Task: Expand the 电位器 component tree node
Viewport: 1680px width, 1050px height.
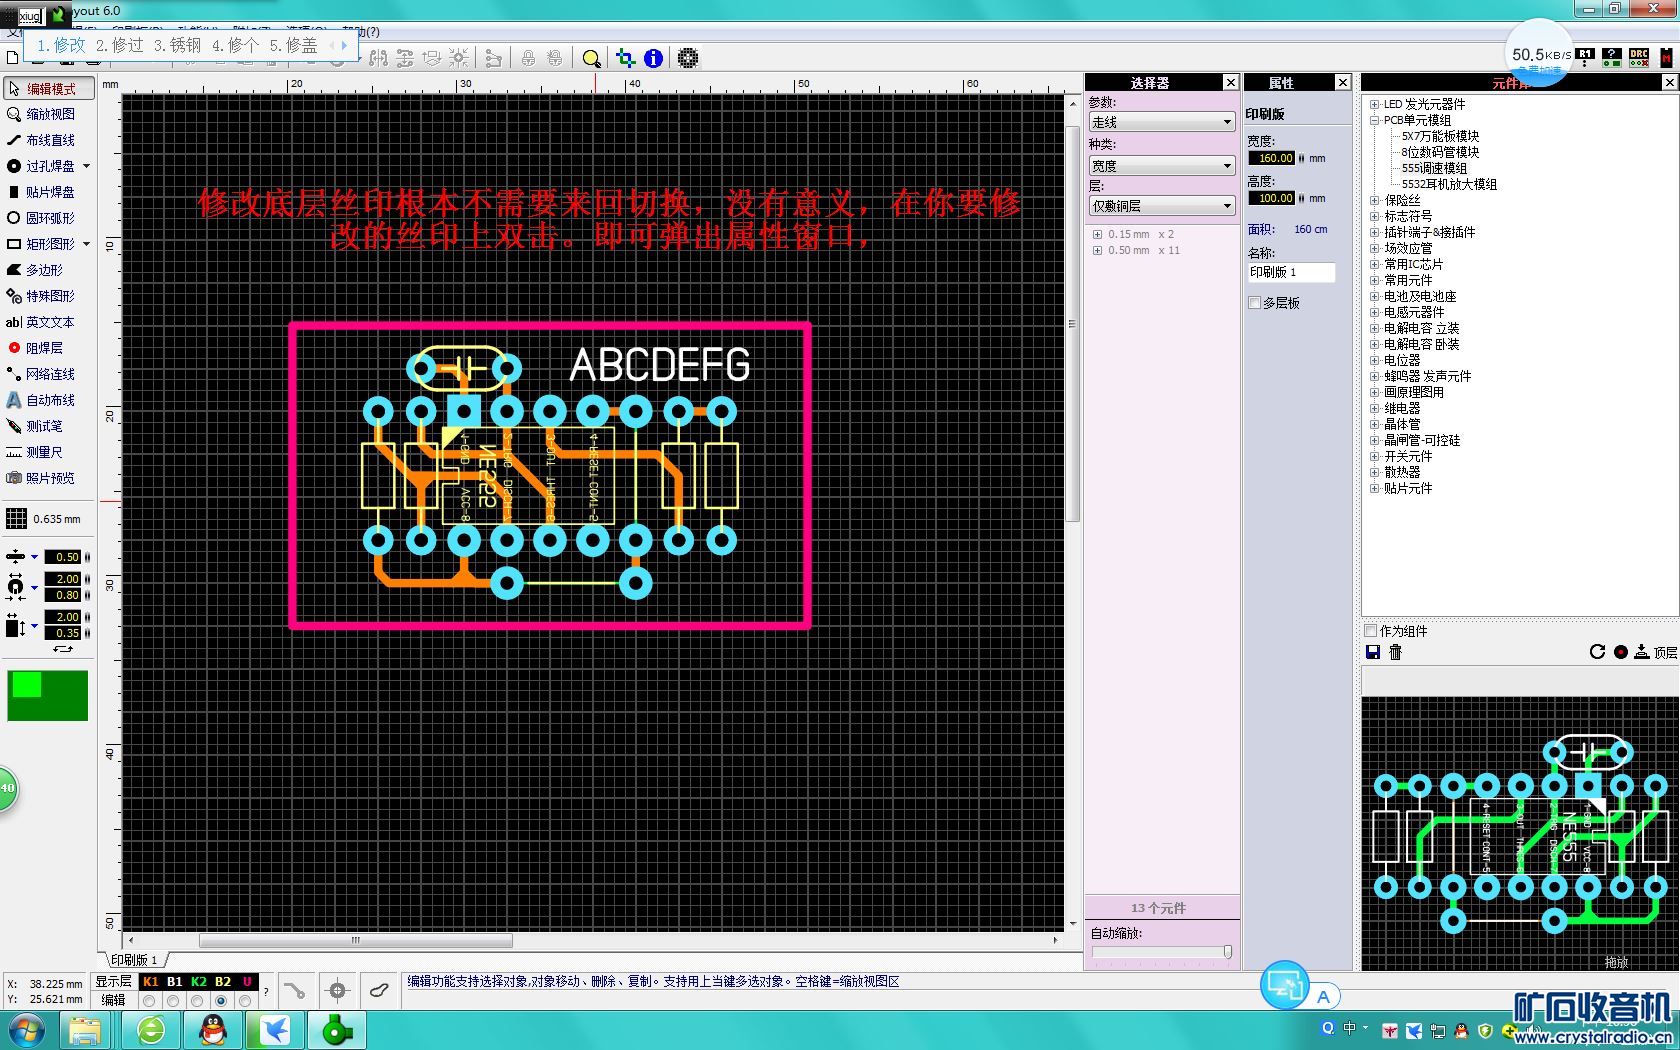Action: pos(1375,360)
